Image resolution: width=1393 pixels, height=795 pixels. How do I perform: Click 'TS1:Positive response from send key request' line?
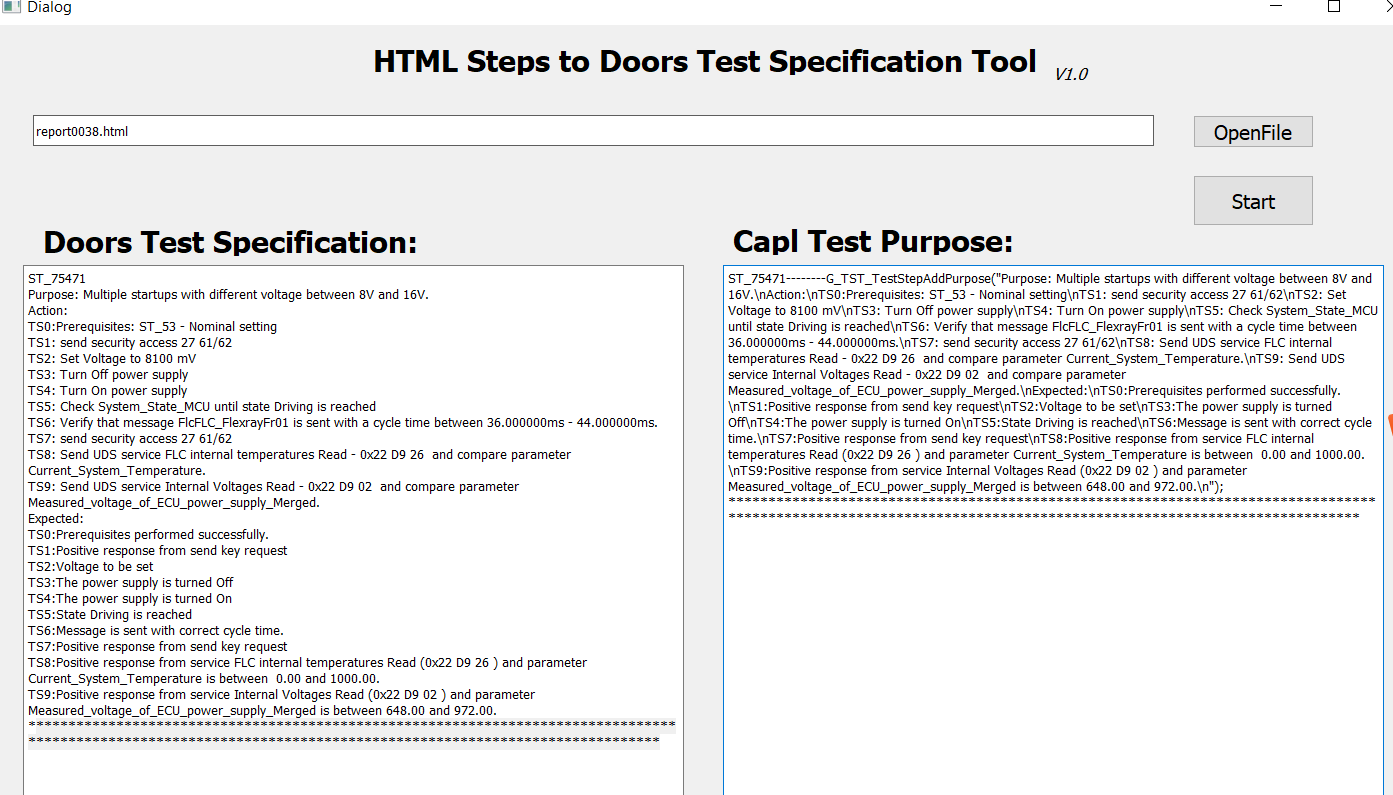click(158, 551)
